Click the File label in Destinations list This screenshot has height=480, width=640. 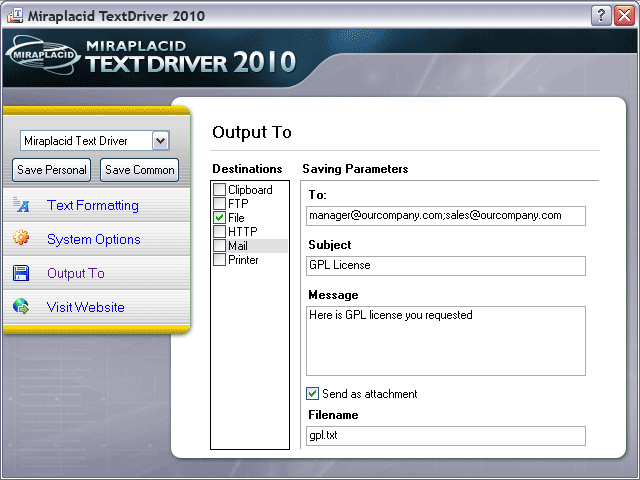pos(236,218)
